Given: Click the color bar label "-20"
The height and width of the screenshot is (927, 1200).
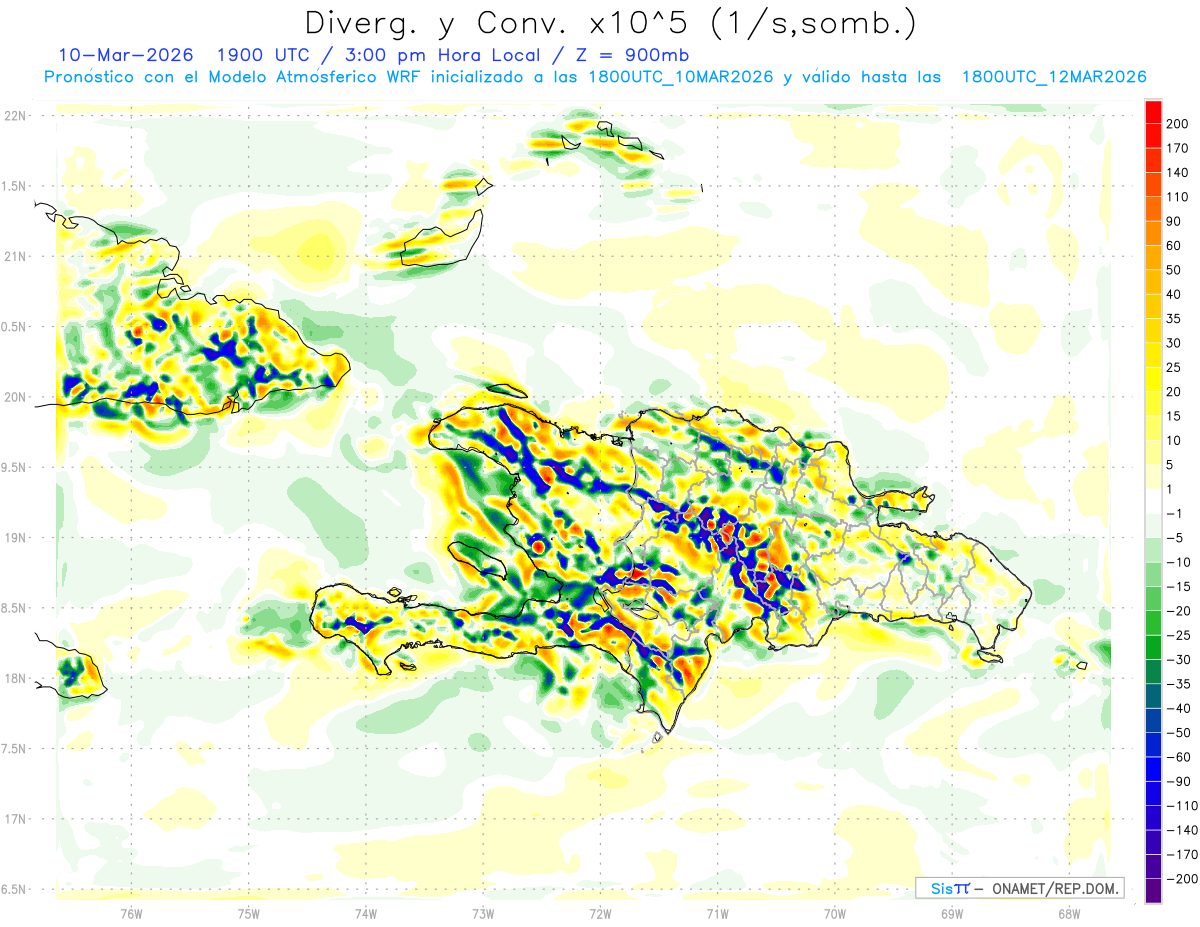Looking at the screenshot, I should click(1179, 612).
